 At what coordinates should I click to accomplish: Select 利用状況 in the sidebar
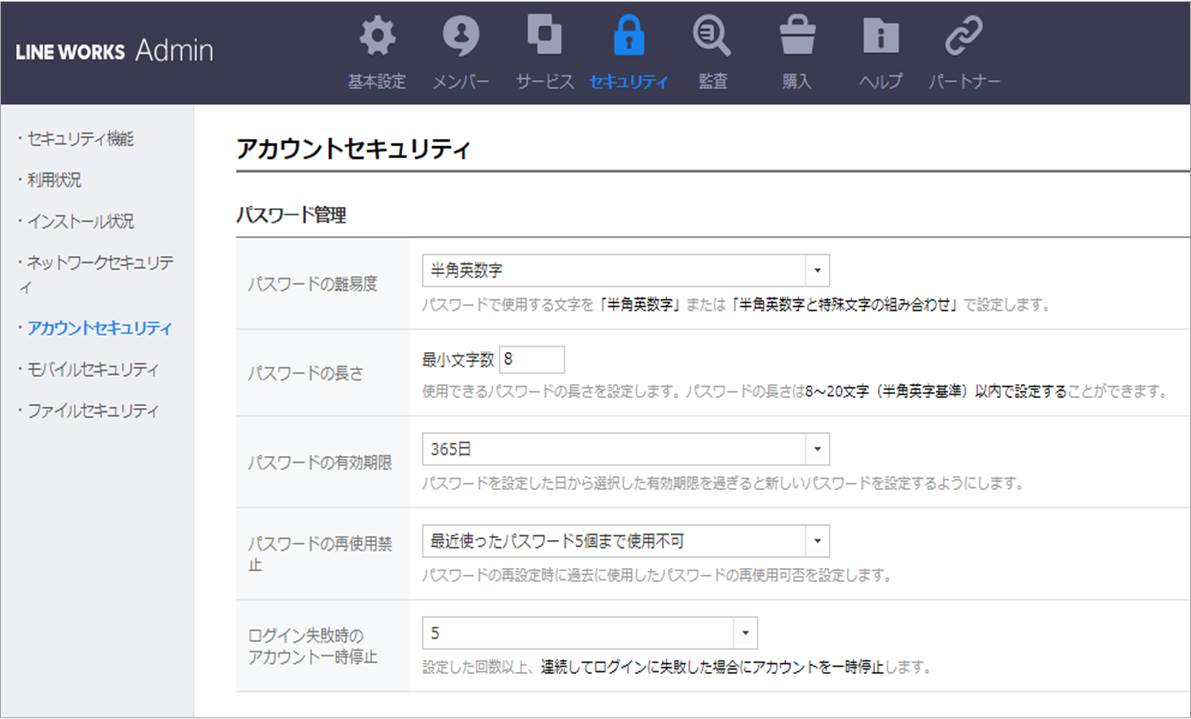coord(55,180)
